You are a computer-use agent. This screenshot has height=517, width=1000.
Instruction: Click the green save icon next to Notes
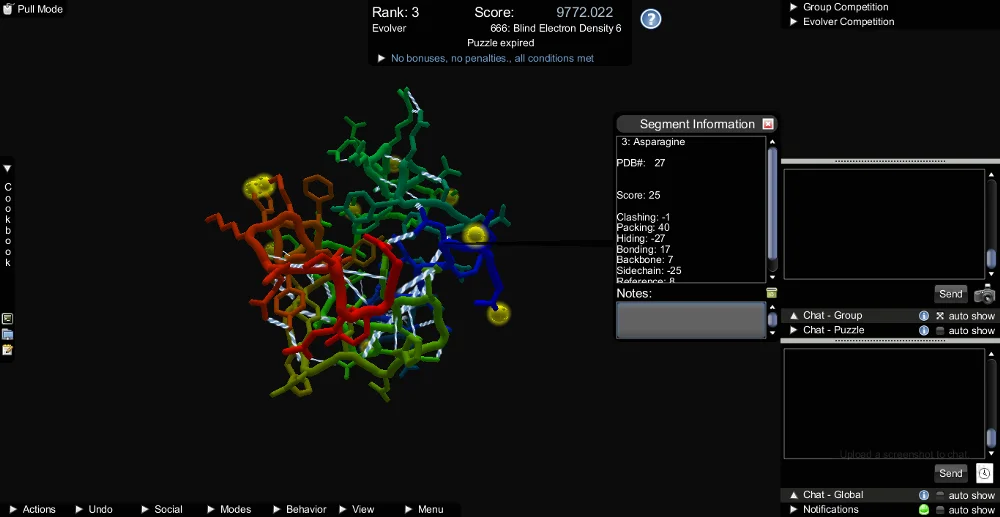point(772,293)
